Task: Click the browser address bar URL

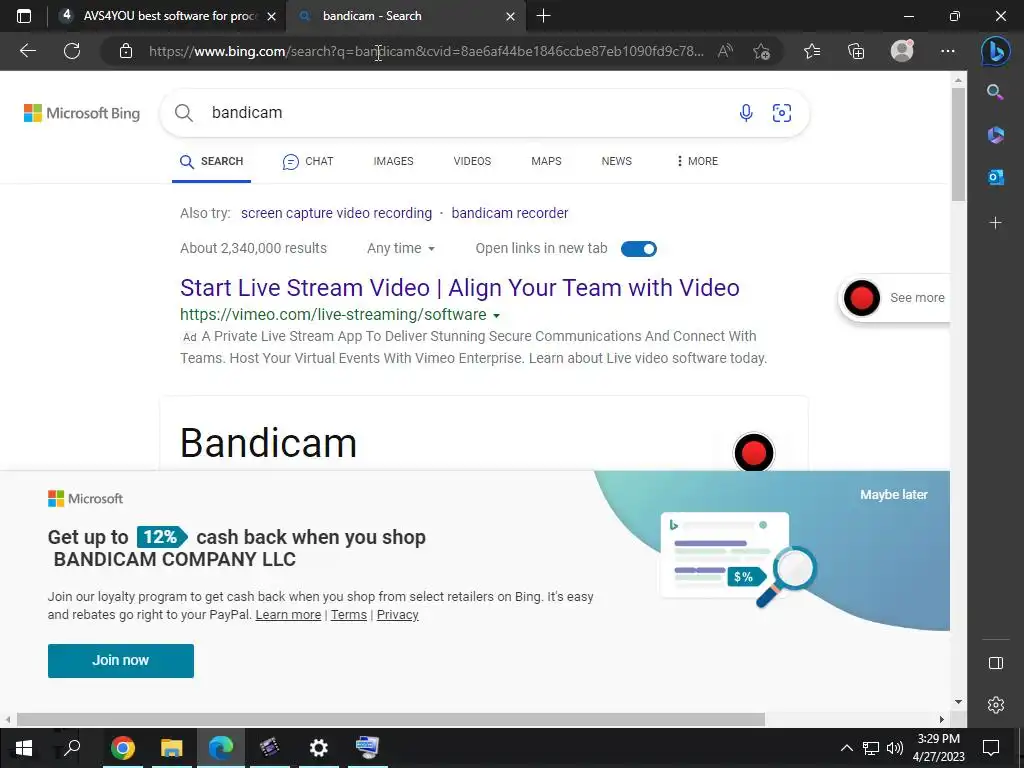Action: 426,51
